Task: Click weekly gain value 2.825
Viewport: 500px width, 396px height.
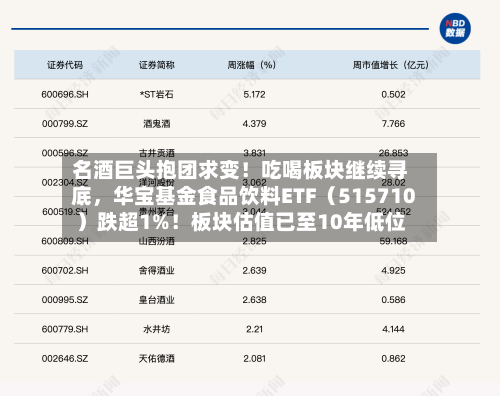Action: (x=254, y=241)
